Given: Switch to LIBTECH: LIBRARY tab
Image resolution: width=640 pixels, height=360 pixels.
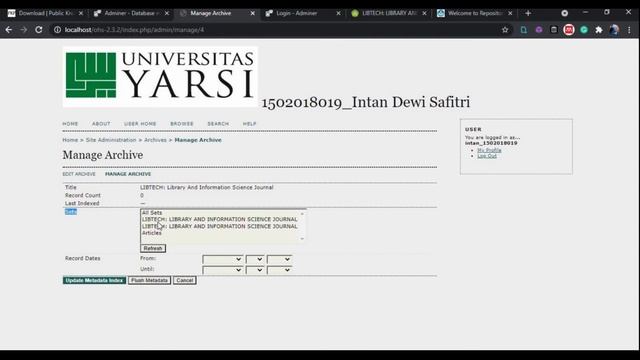Looking at the screenshot, I should [x=389, y=13].
